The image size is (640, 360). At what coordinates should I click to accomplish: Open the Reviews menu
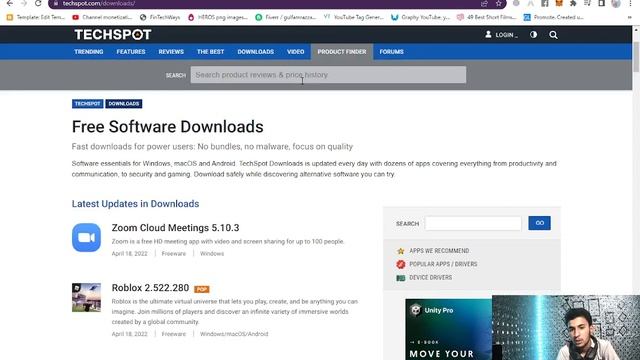coord(171,52)
